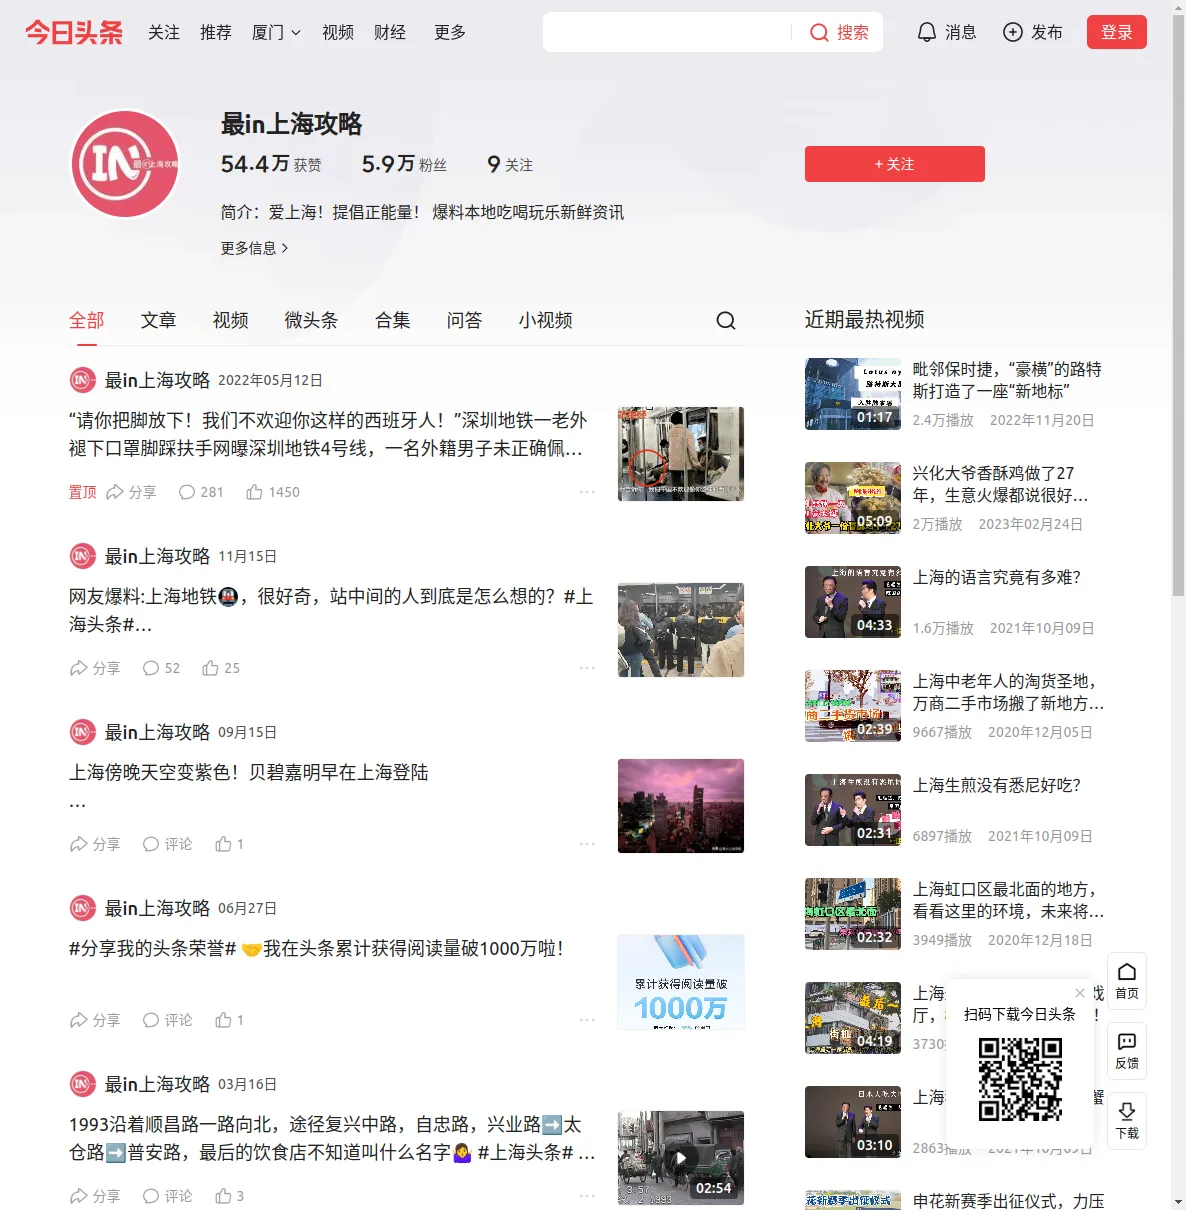The image size is (1186, 1210).
Task: Open 推荐 in the top navigation
Action: [x=216, y=33]
